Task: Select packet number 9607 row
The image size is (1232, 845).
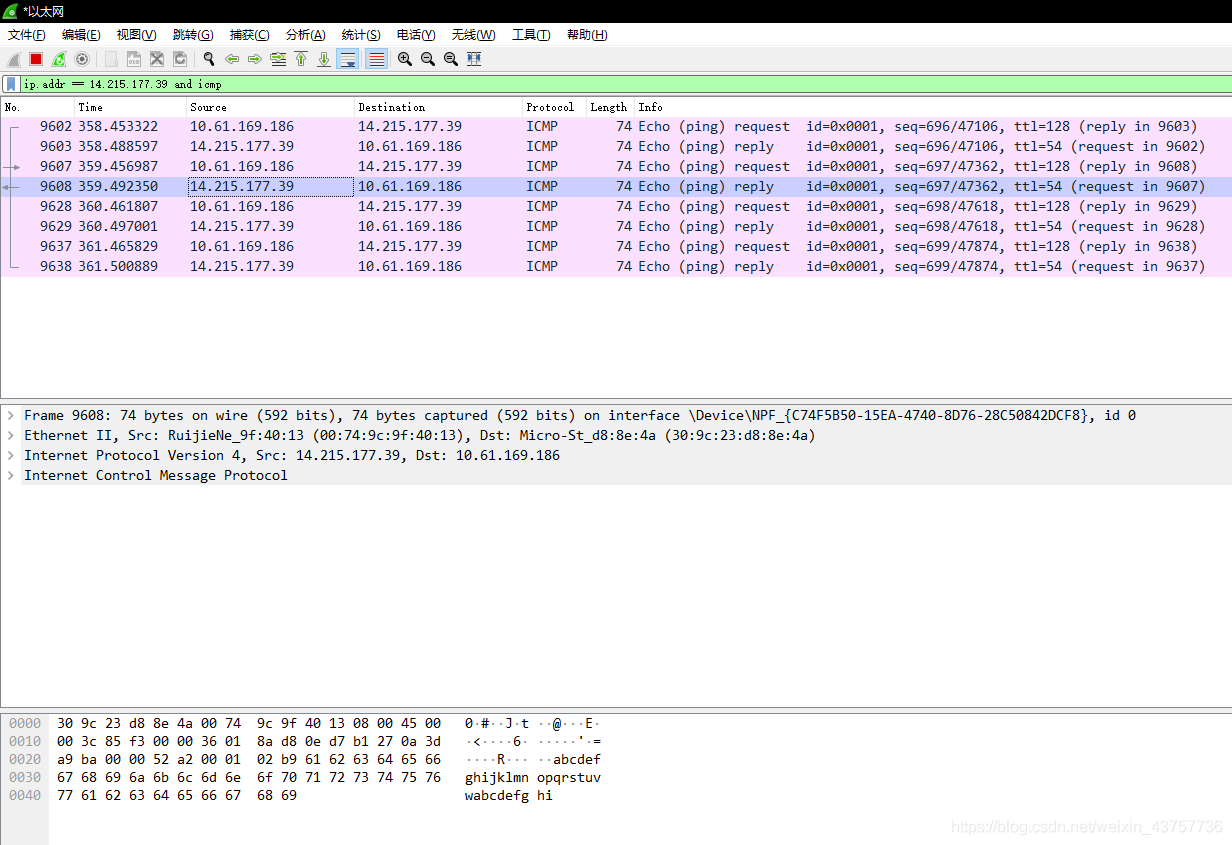Action: (x=616, y=166)
